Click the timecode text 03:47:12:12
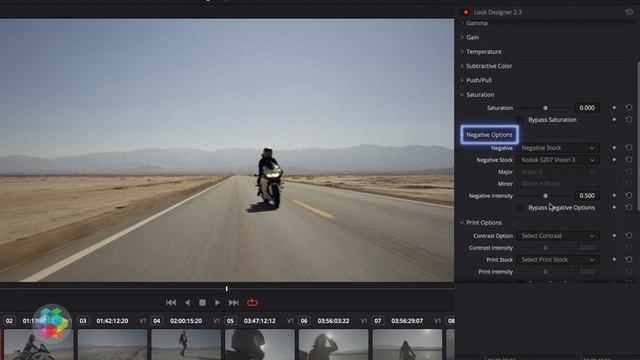This screenshot has height=360, width=640. point(260,321)
